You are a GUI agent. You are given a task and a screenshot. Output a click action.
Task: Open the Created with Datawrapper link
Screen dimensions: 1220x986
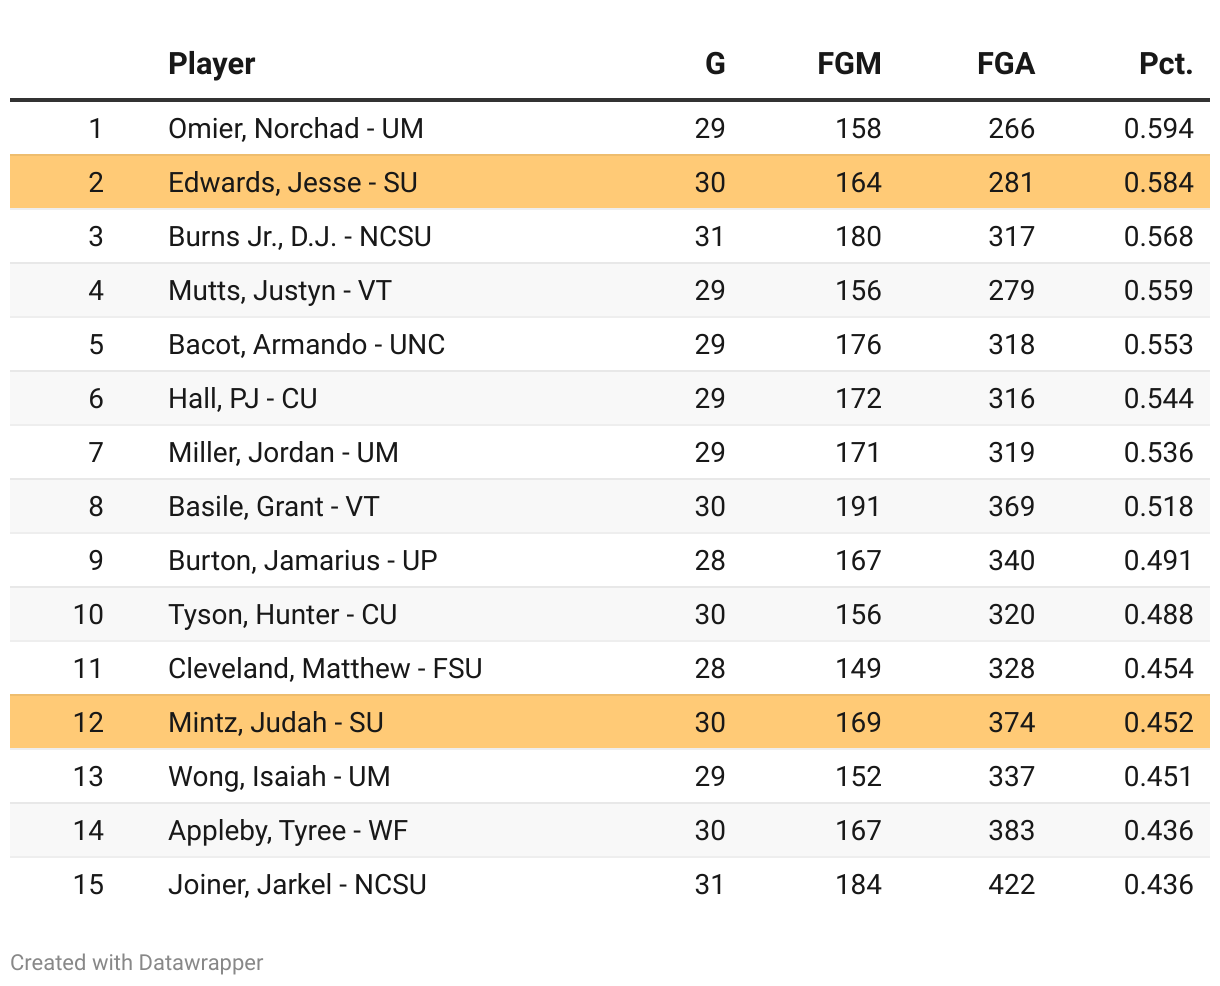(137, 962)
